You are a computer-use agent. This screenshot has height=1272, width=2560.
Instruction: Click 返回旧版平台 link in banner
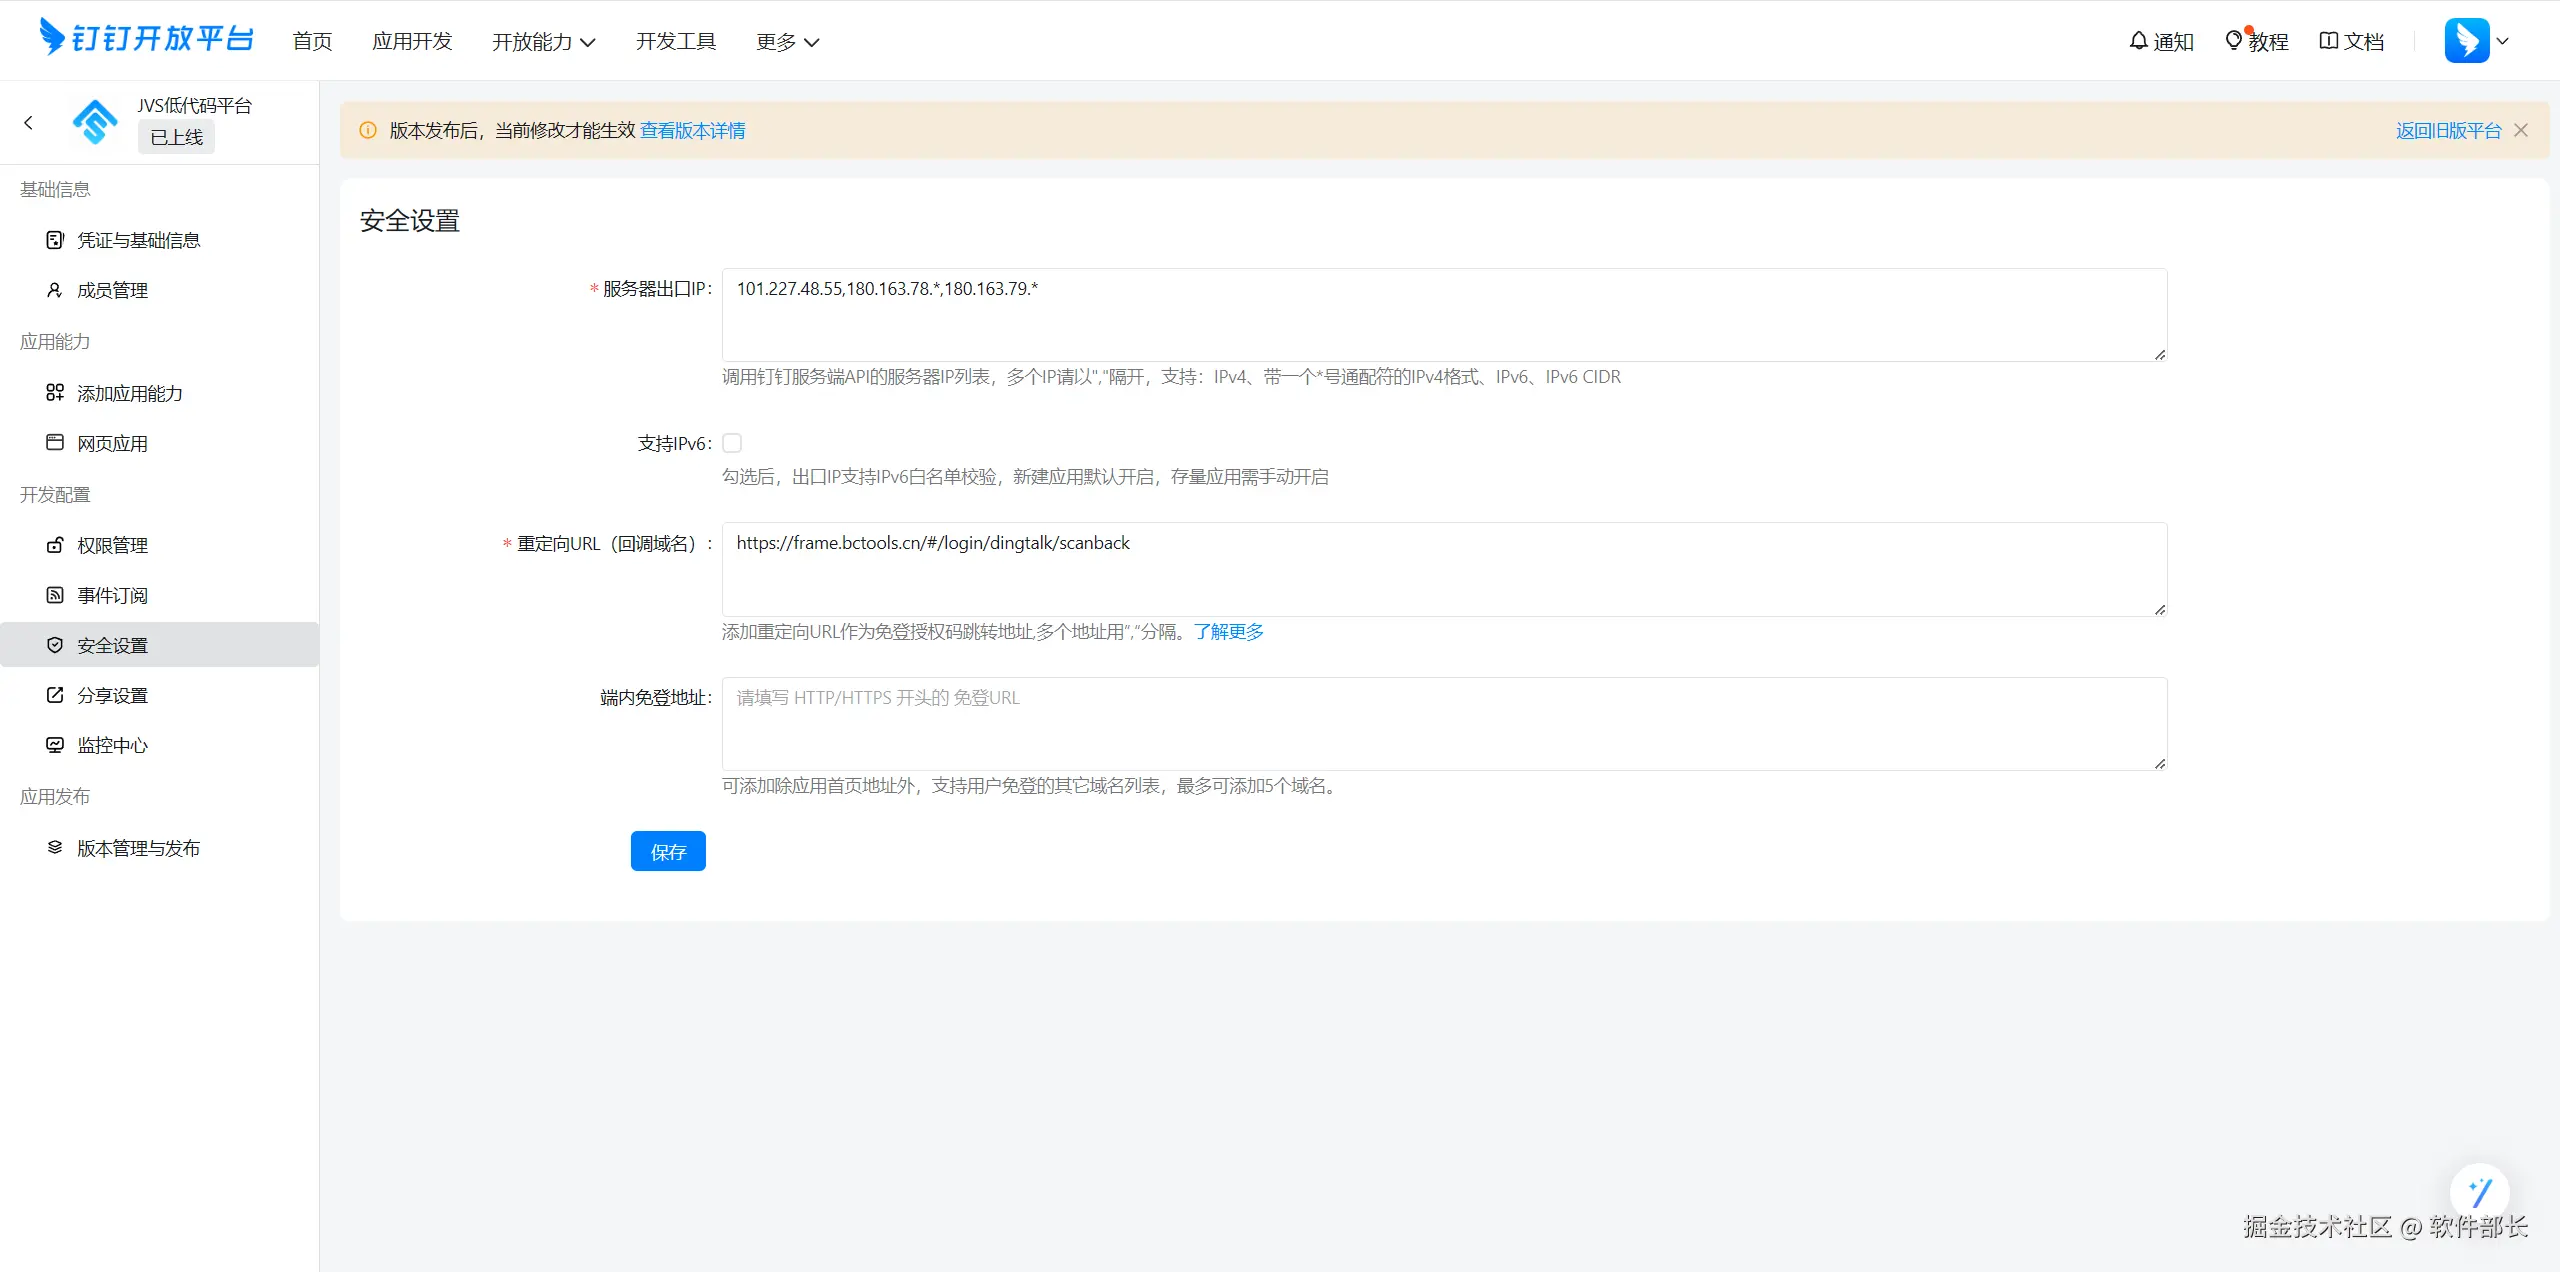click(x=2447, y=130)
